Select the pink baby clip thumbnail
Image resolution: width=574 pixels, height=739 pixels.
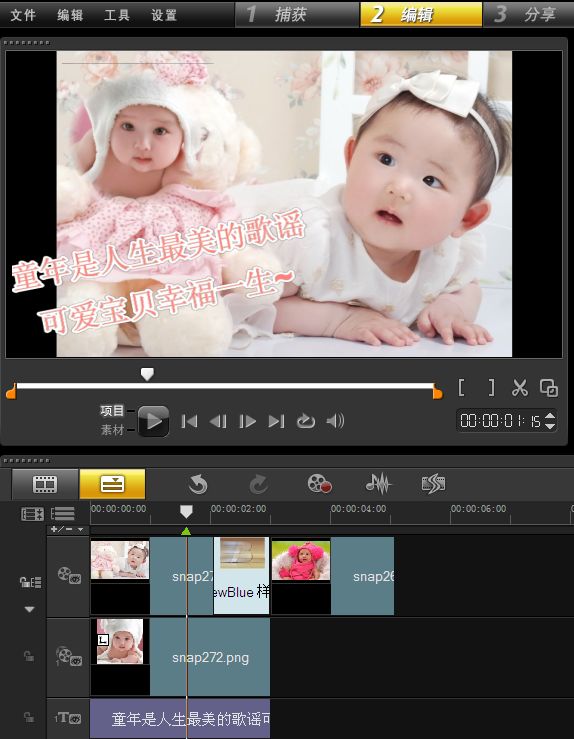[301, 560]
